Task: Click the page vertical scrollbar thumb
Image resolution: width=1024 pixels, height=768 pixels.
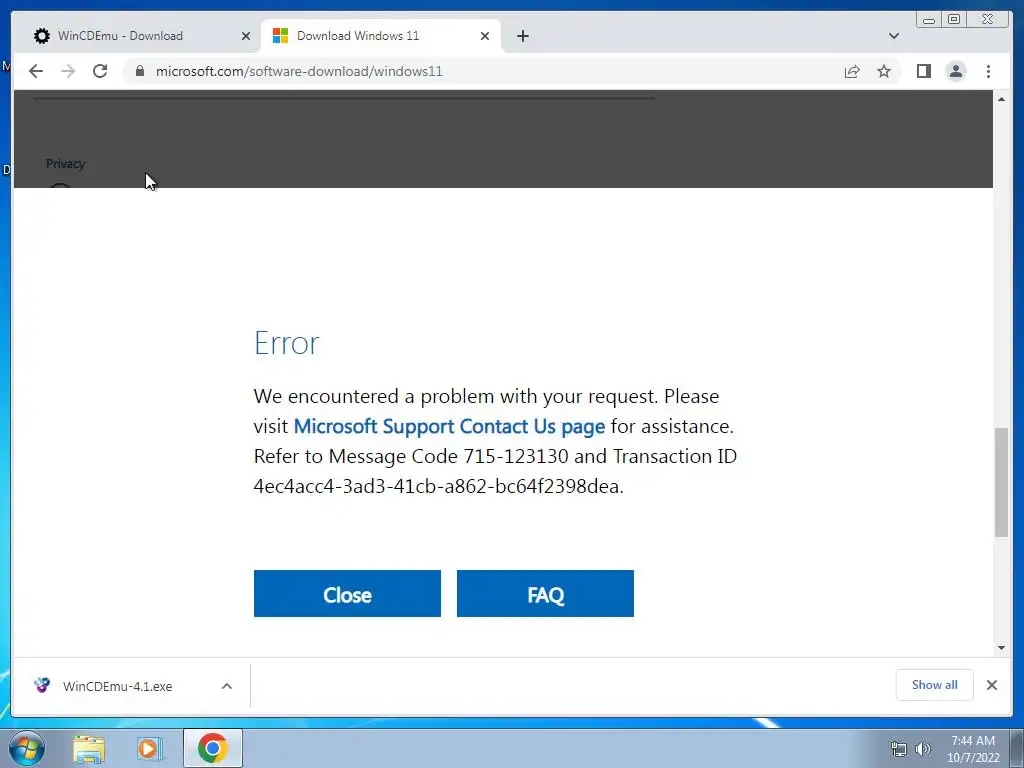Action: 1001,483
